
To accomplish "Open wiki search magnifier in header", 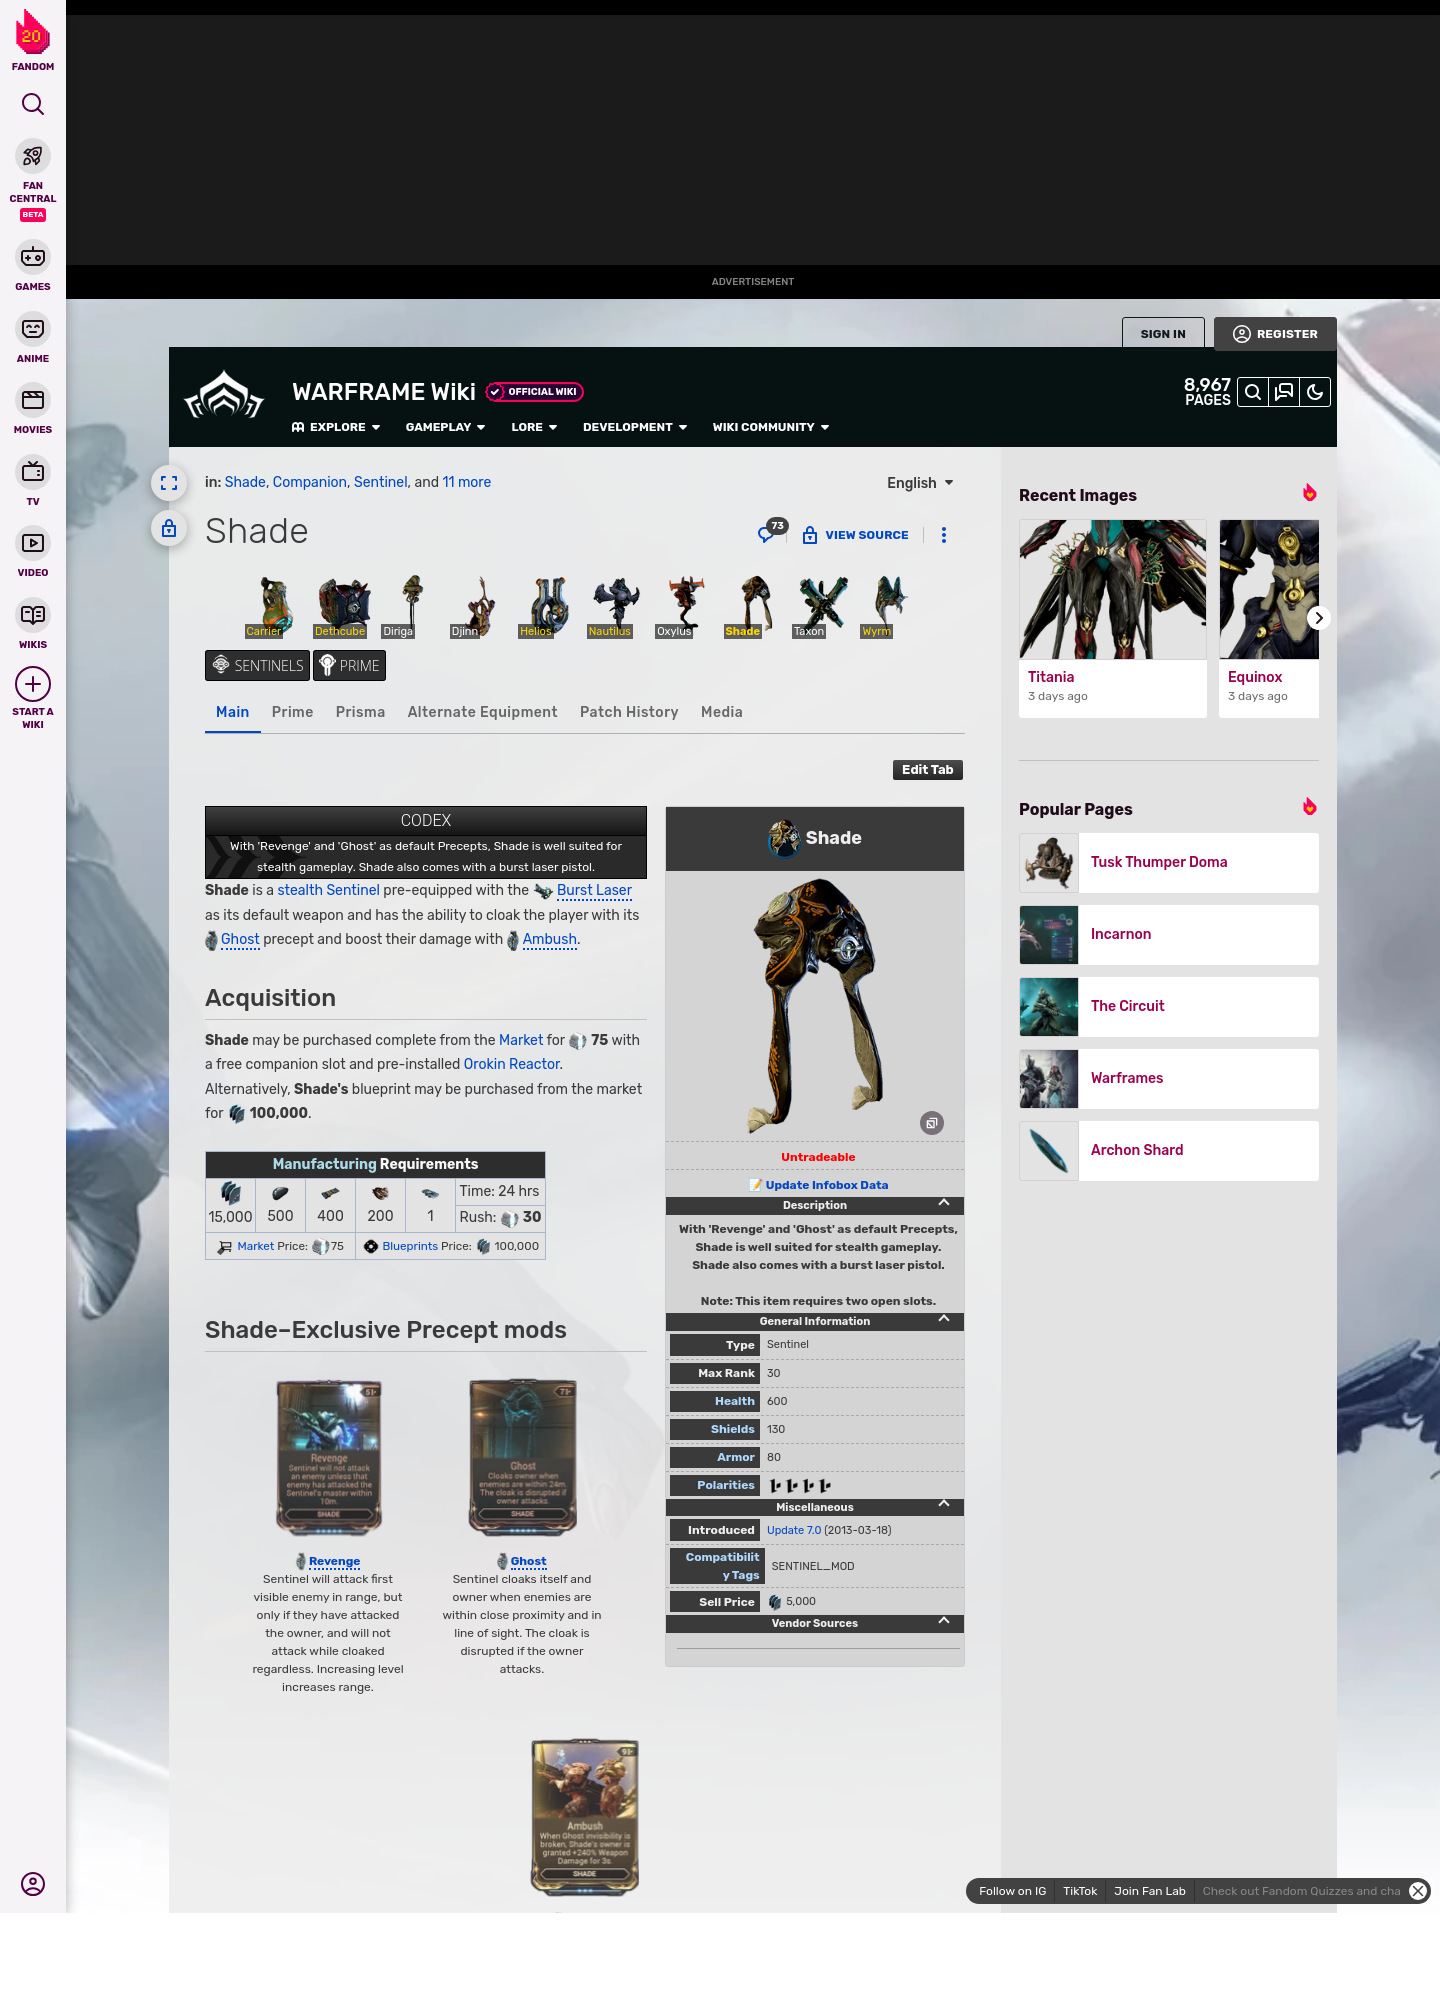I will click(1252, 392).
